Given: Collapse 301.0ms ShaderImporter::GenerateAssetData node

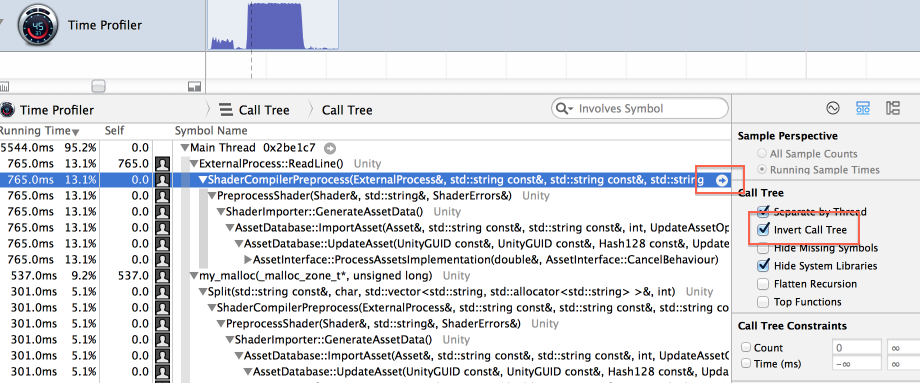Looking at the screenshot, I should pos(230,339).
